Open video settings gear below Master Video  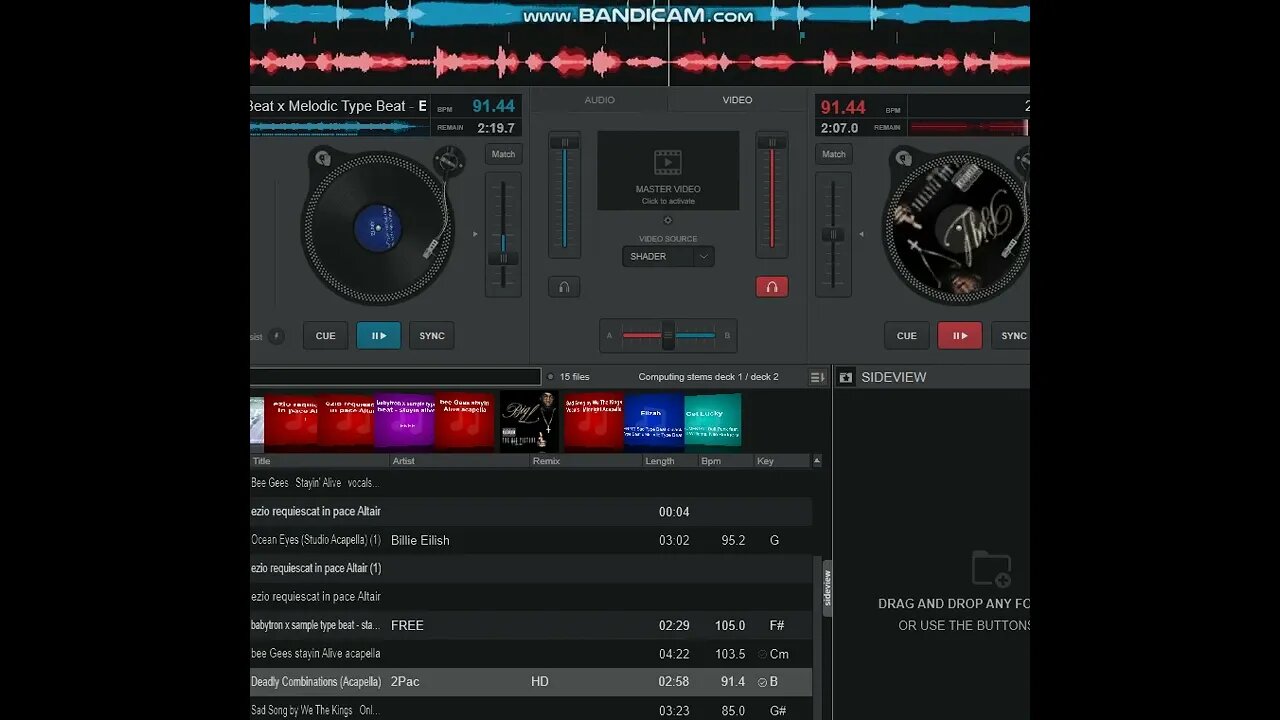pyautogui.click(x=668, y=221)
